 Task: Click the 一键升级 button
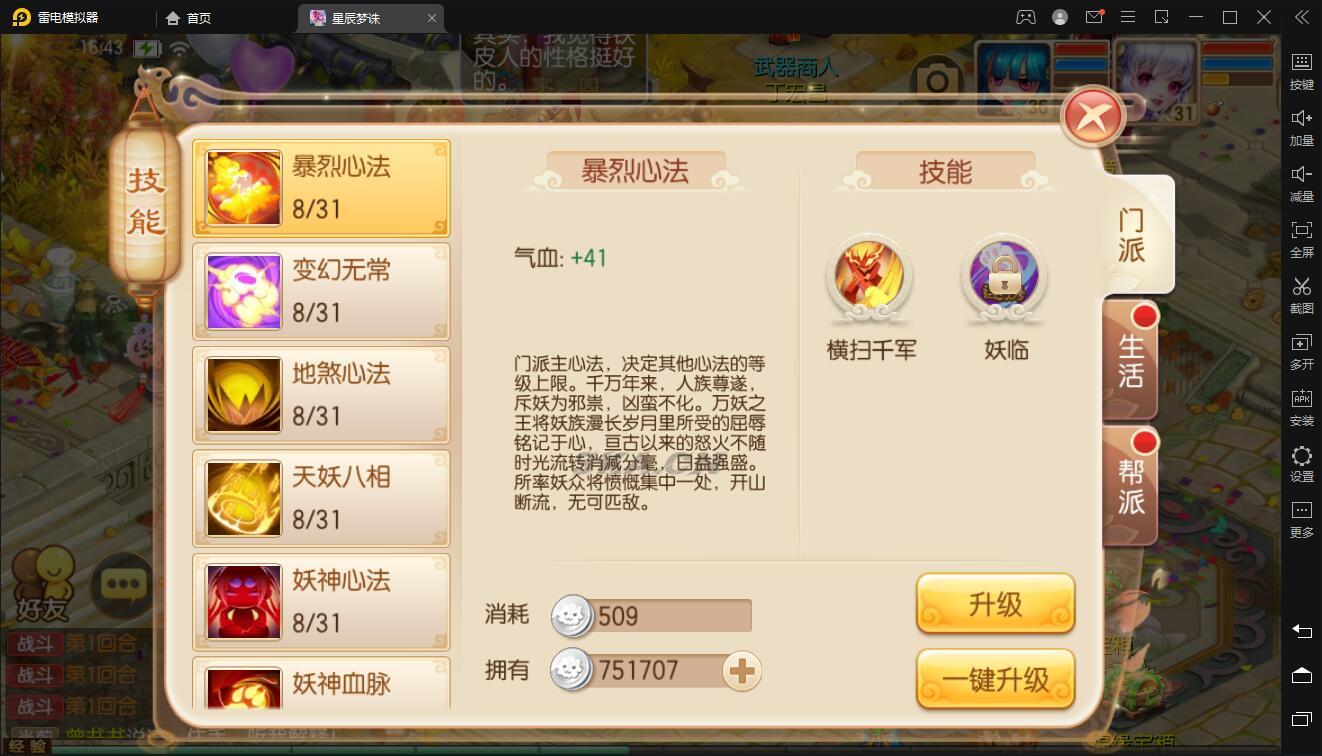coord(995,679)
